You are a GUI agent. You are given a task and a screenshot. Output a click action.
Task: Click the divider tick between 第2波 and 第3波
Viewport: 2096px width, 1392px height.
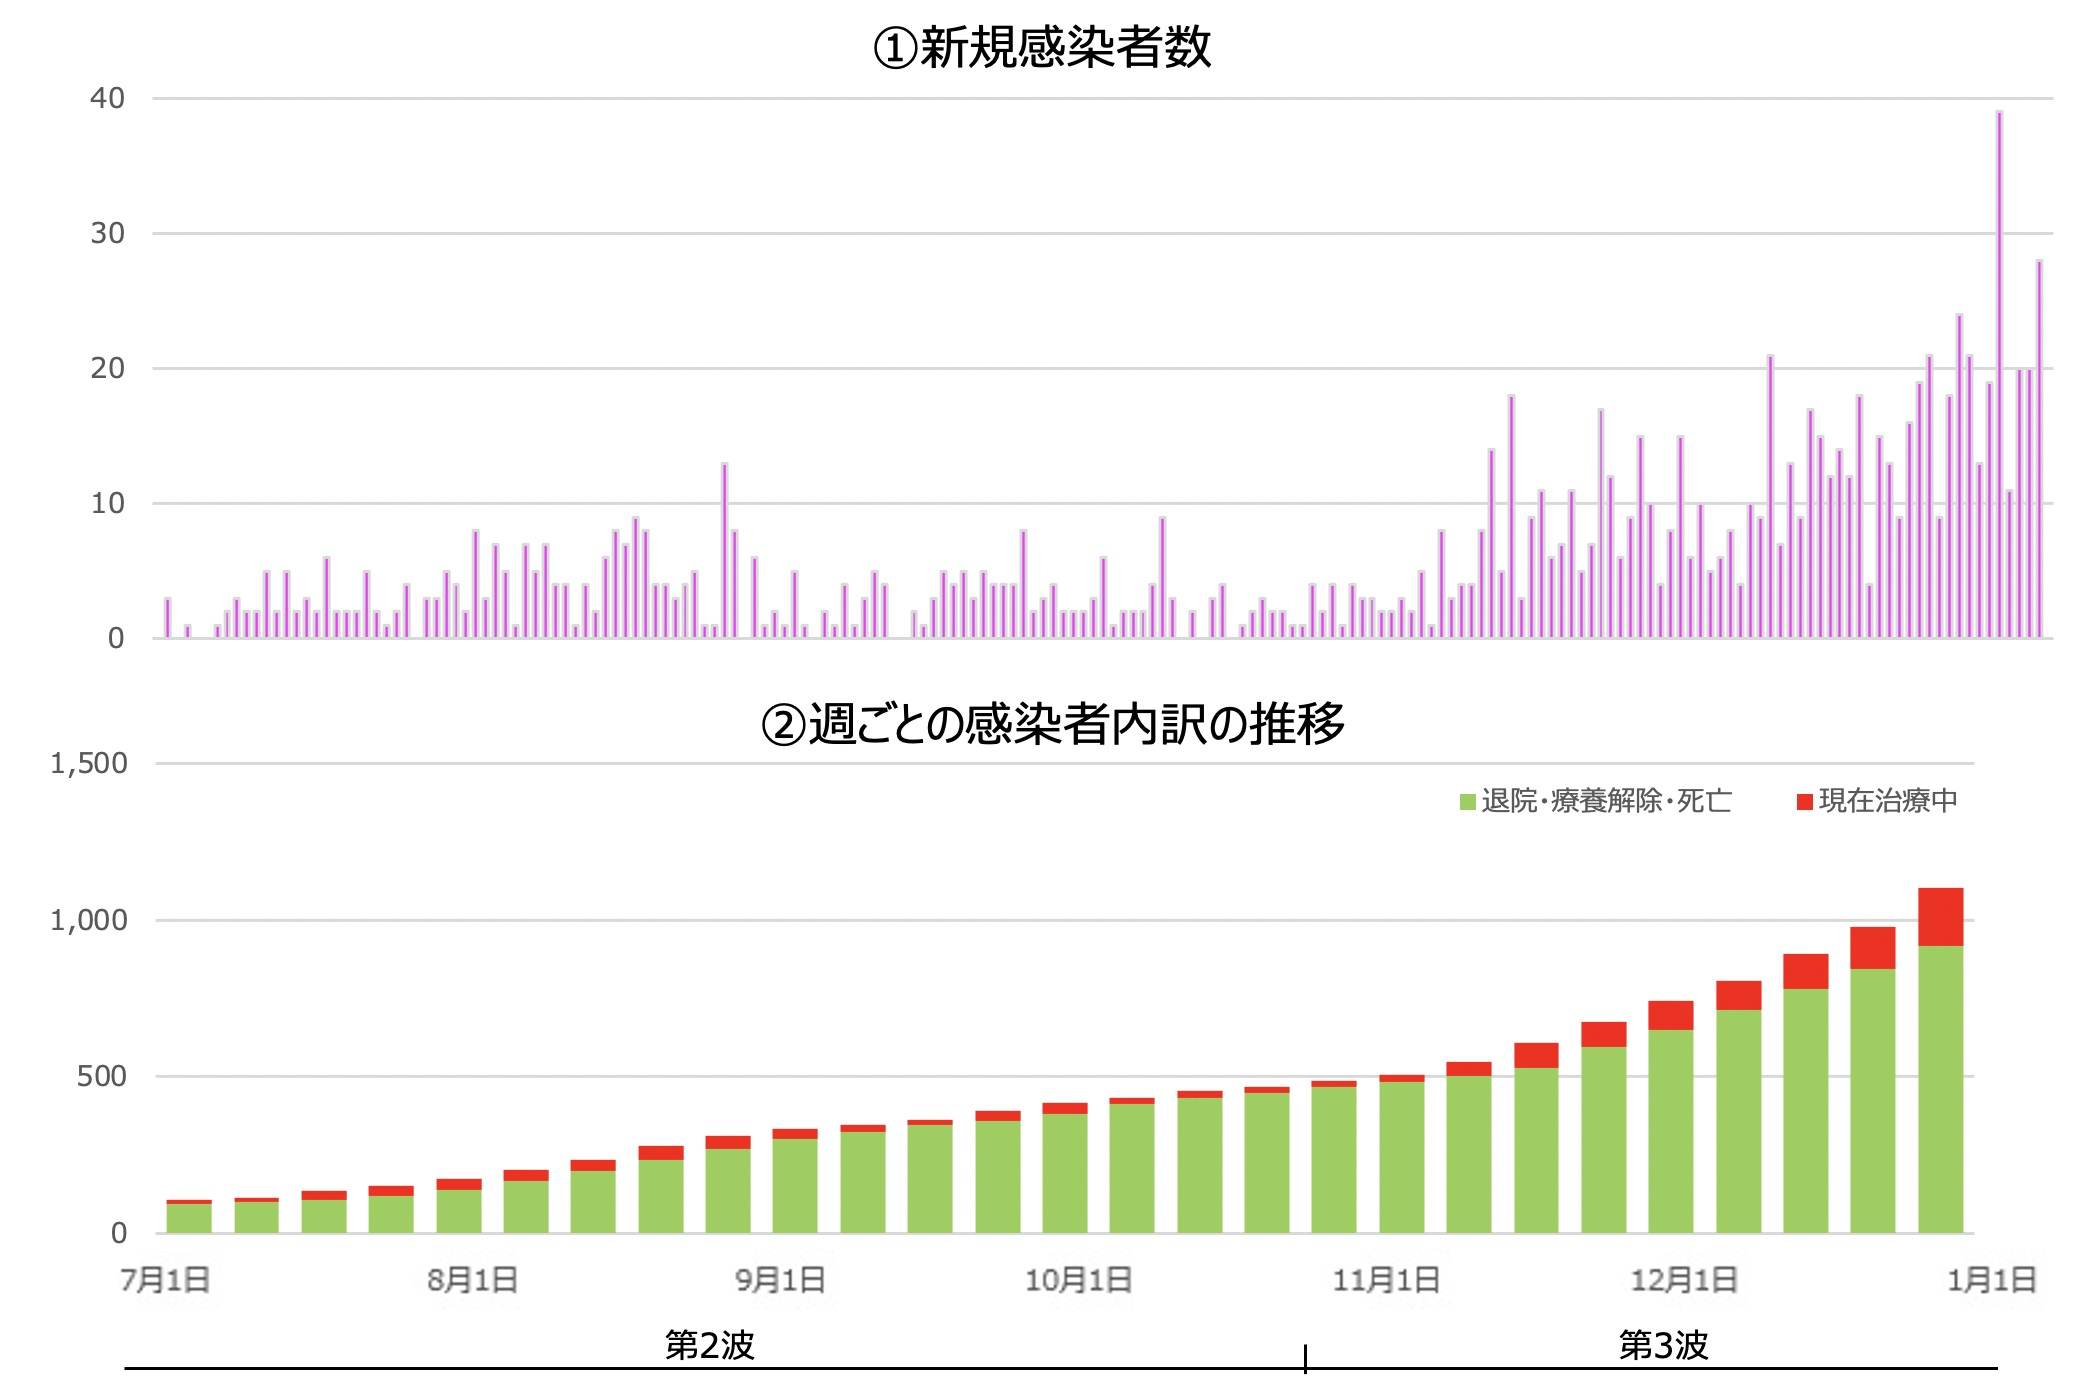[1306, 1359]
